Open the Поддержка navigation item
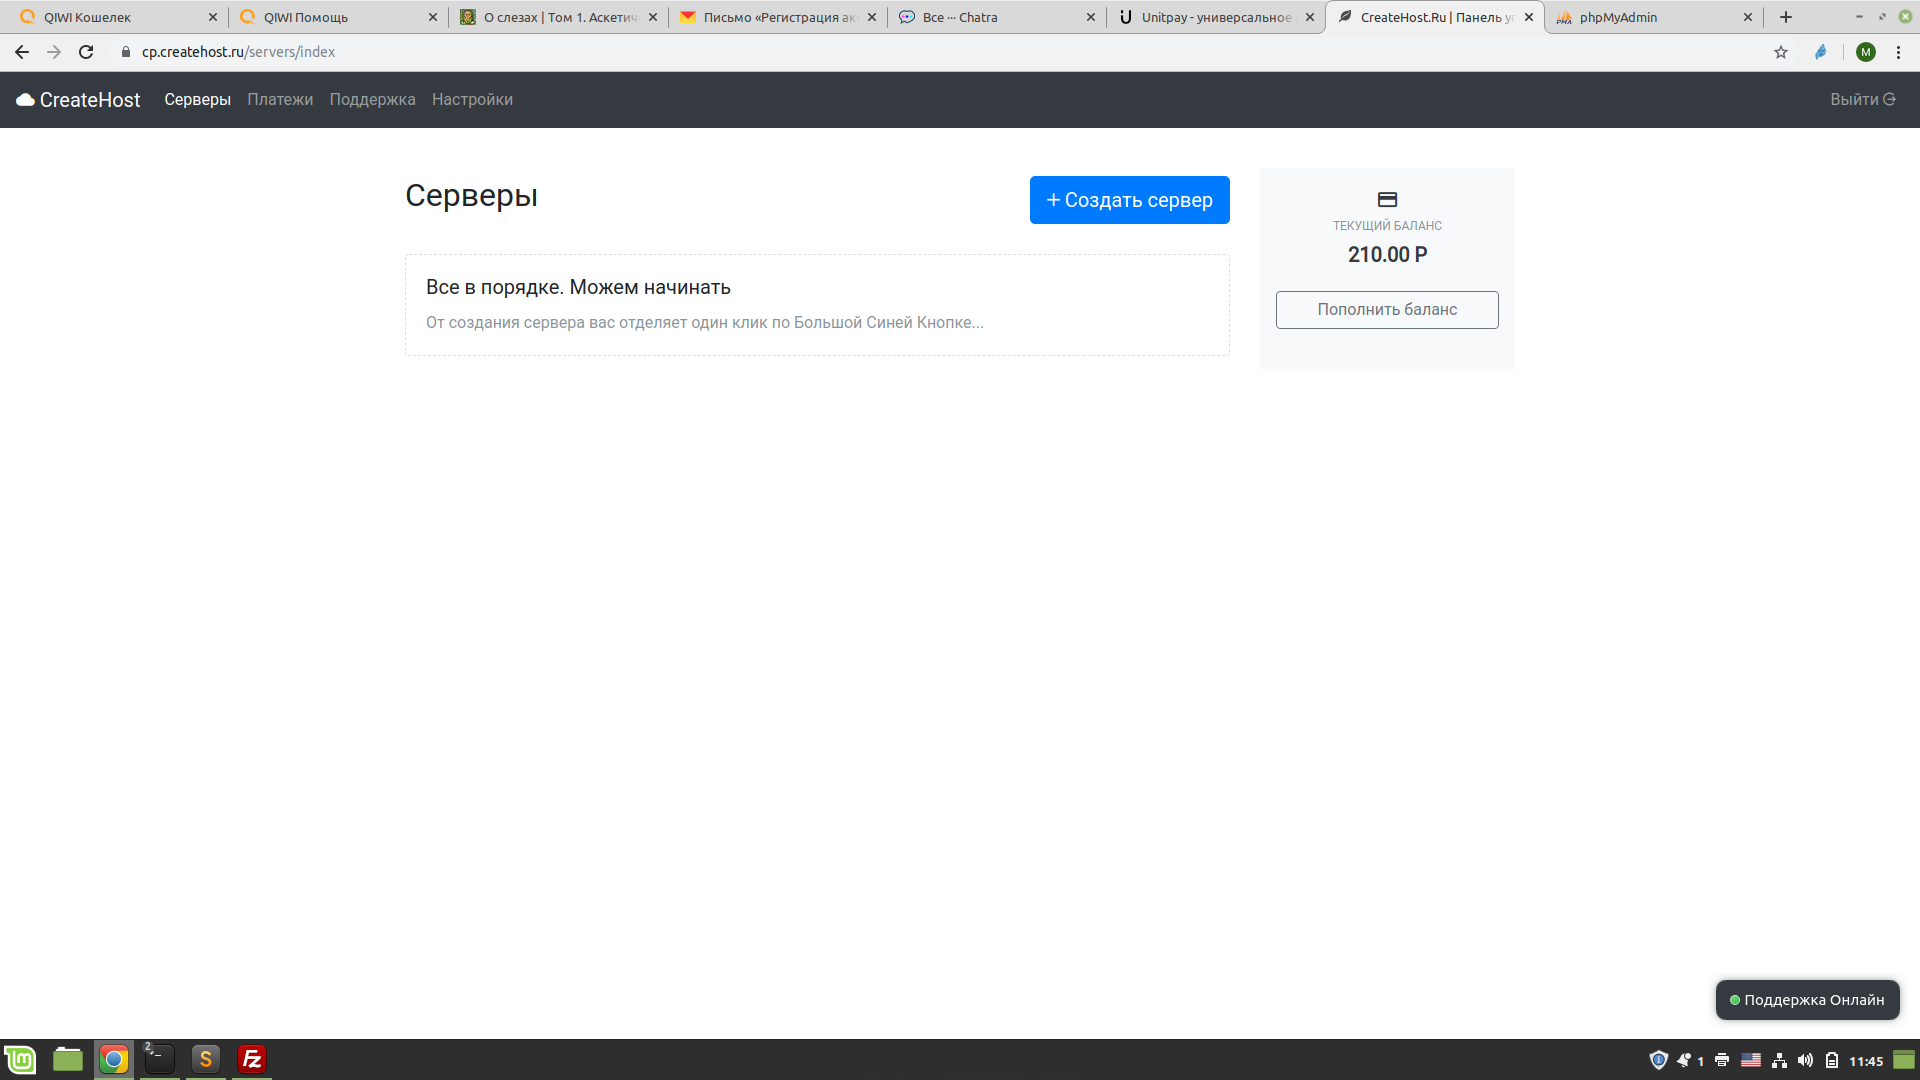 click(x=372, y=100)
